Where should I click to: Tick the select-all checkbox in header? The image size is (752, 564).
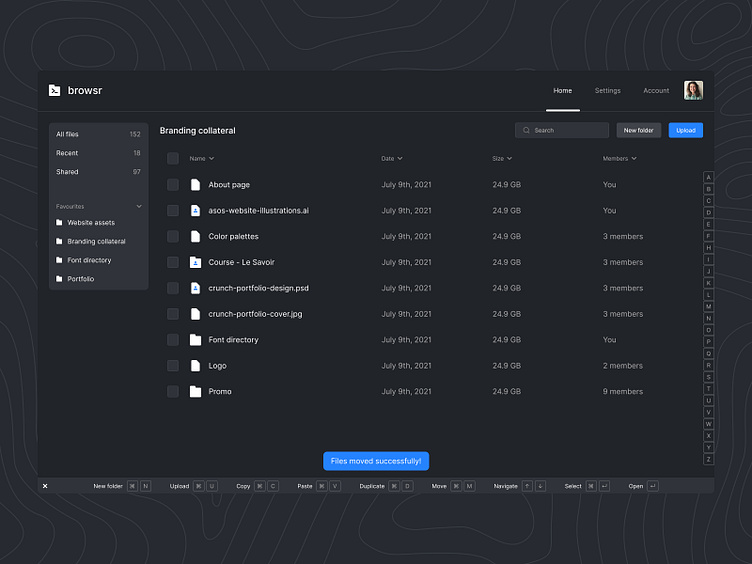point(173,158)
